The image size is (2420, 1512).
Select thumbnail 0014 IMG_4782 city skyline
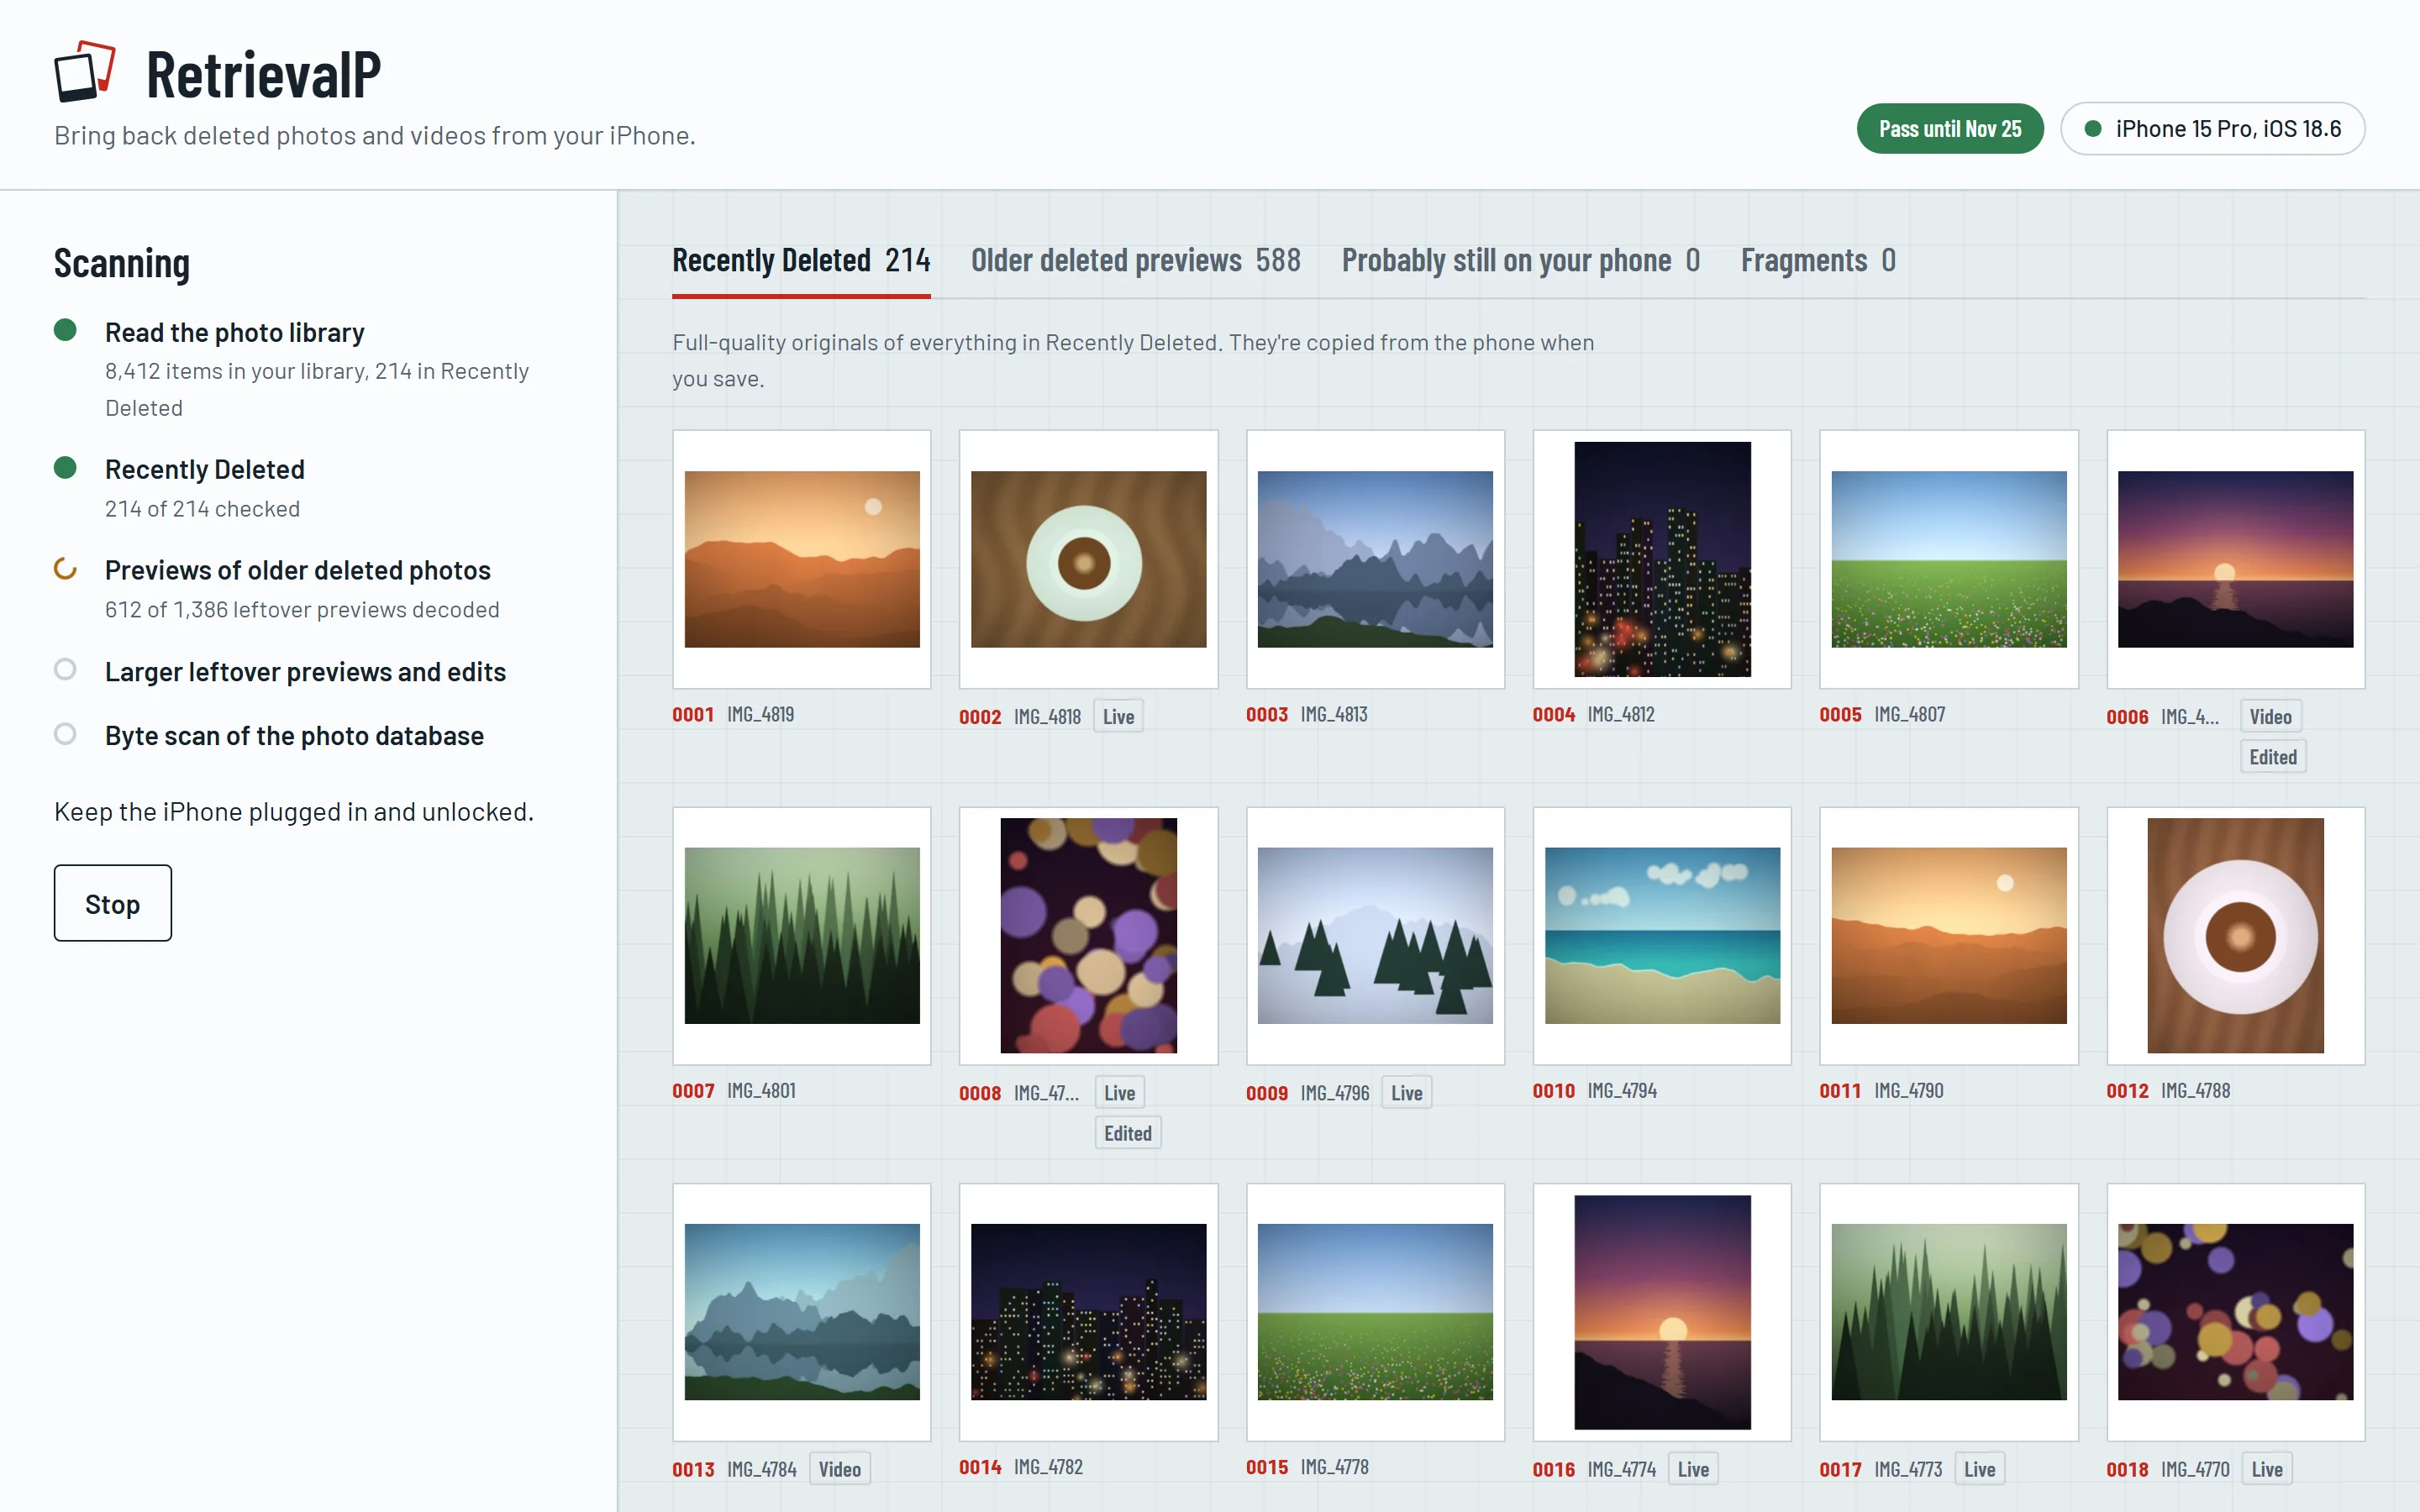tap(1089, 1312)
